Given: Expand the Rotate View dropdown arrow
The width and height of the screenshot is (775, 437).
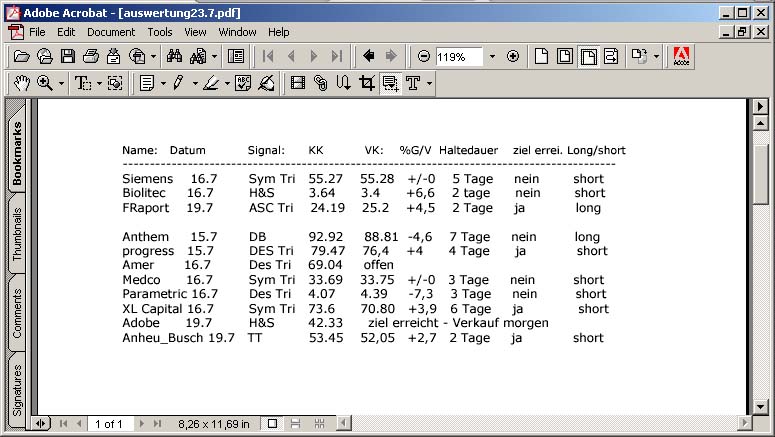Looking at the screenshot, I should [x=656, y=57].
